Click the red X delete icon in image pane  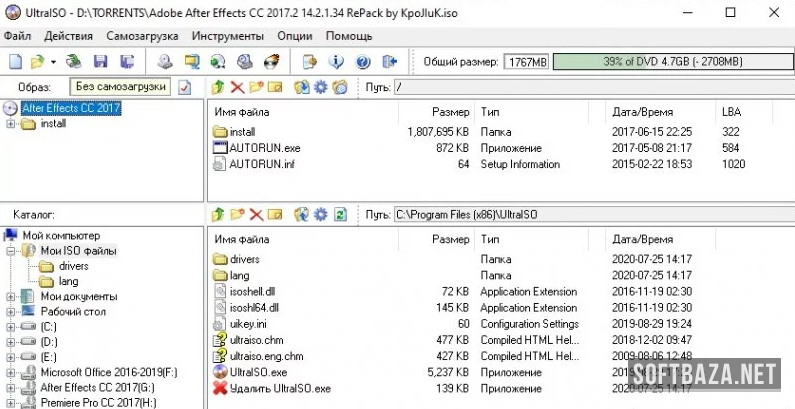click(237, 88)
